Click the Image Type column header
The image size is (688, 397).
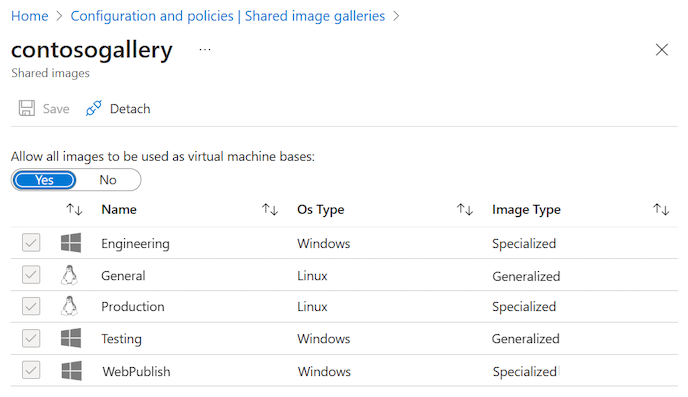527,210
